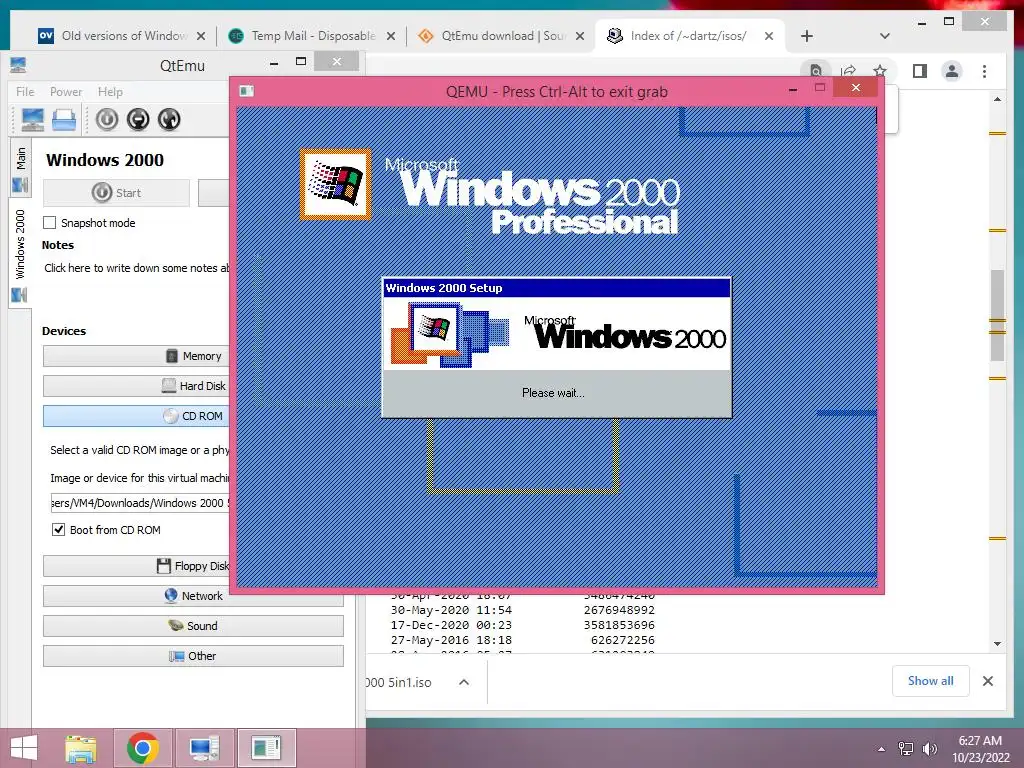Close the Temp Mail tab
The height and width of the screenshot is (768, 1024).
click(x=391, y=36)
